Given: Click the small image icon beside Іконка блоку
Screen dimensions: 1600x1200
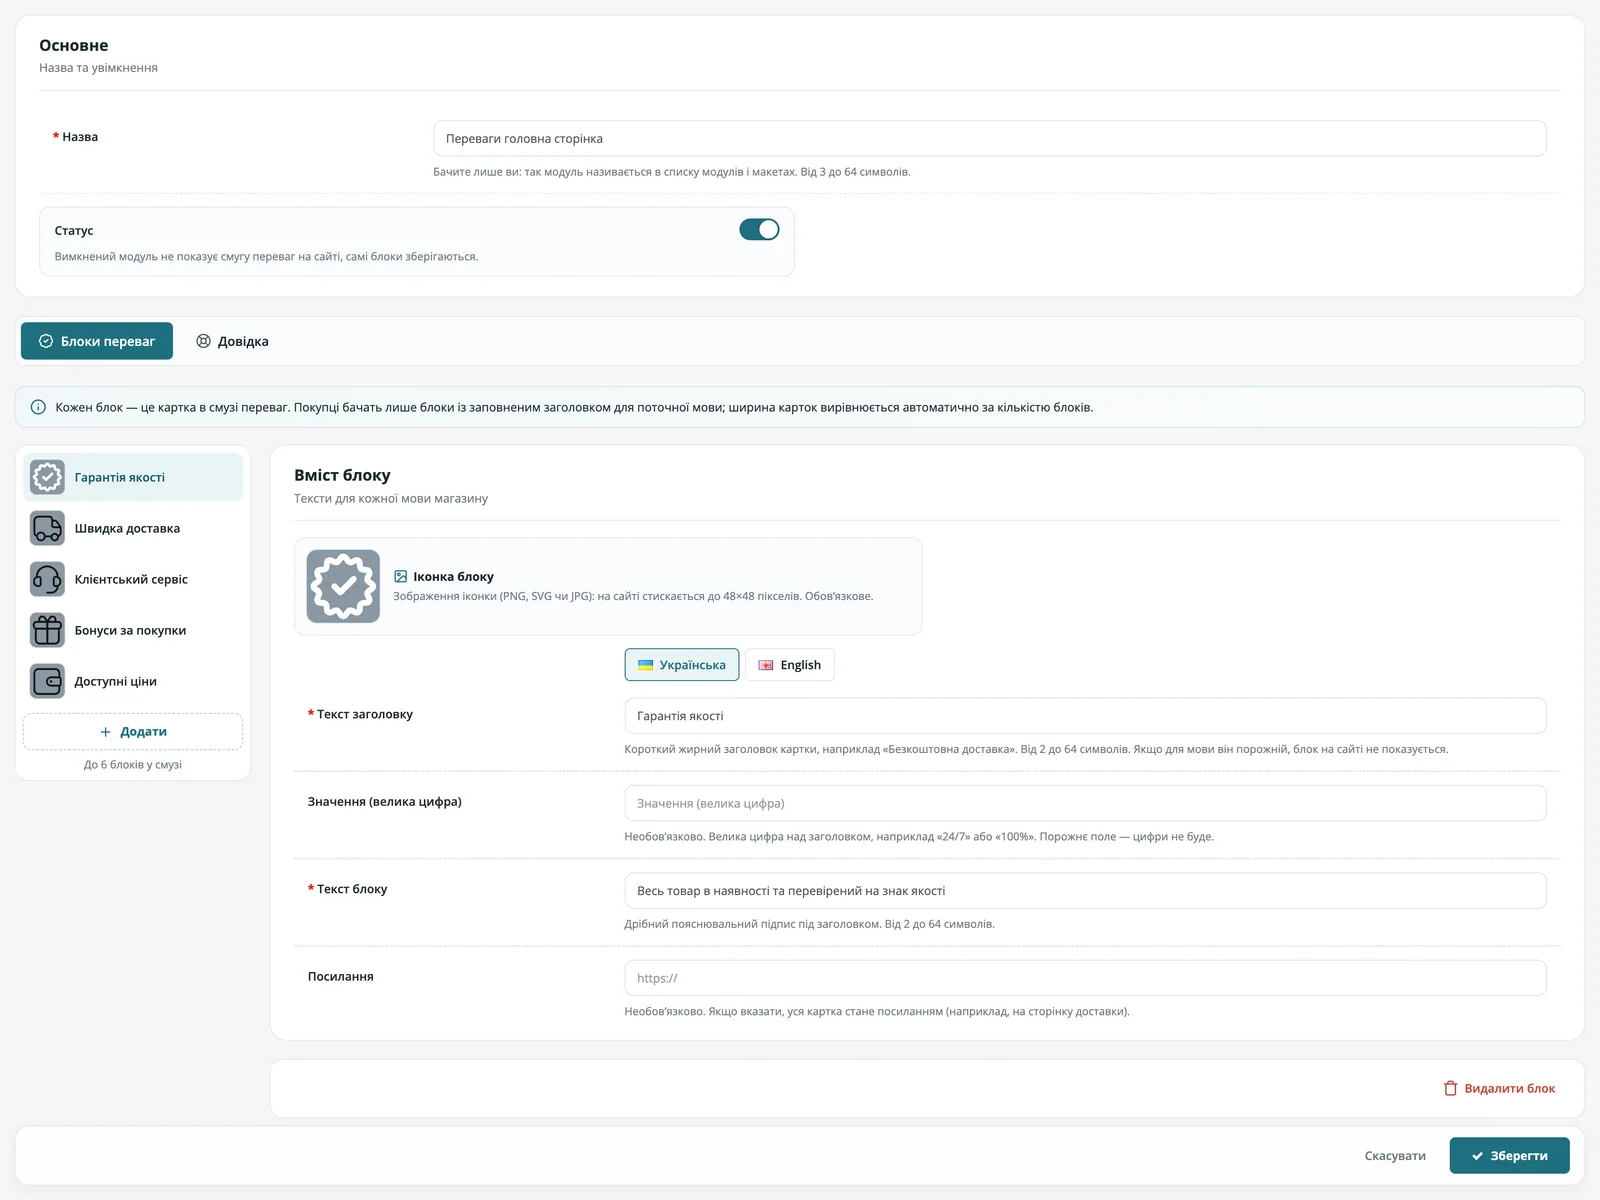Looking at the screenshot, I should click(400, 576).
